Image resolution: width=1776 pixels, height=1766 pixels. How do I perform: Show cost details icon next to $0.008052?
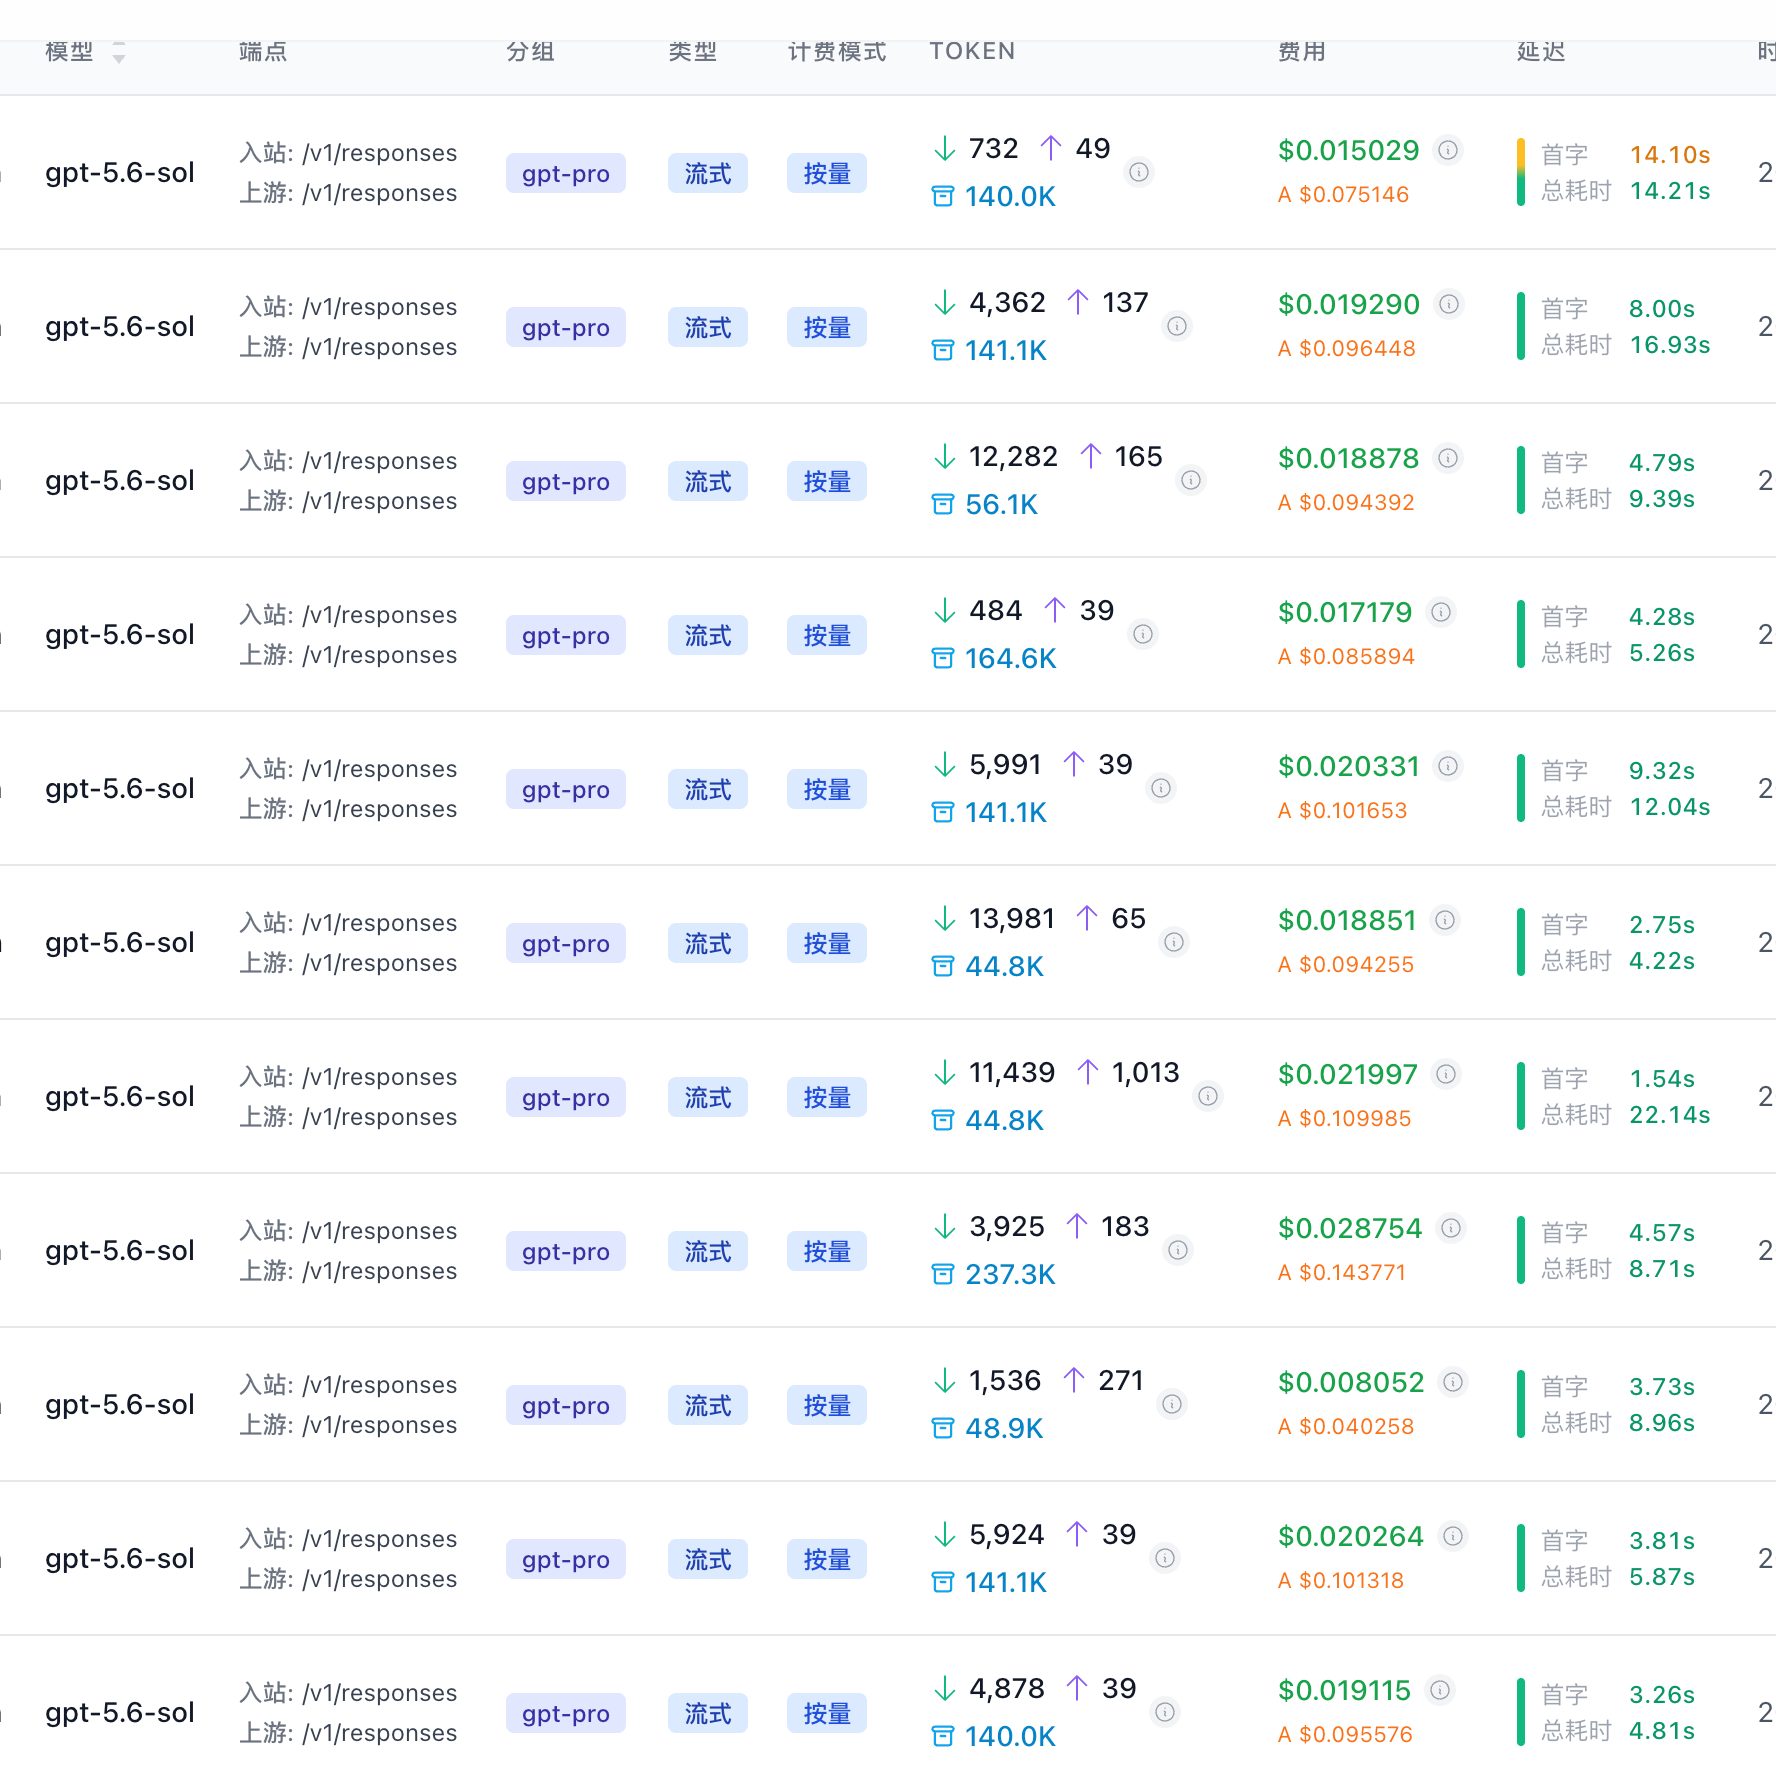1453,1382
